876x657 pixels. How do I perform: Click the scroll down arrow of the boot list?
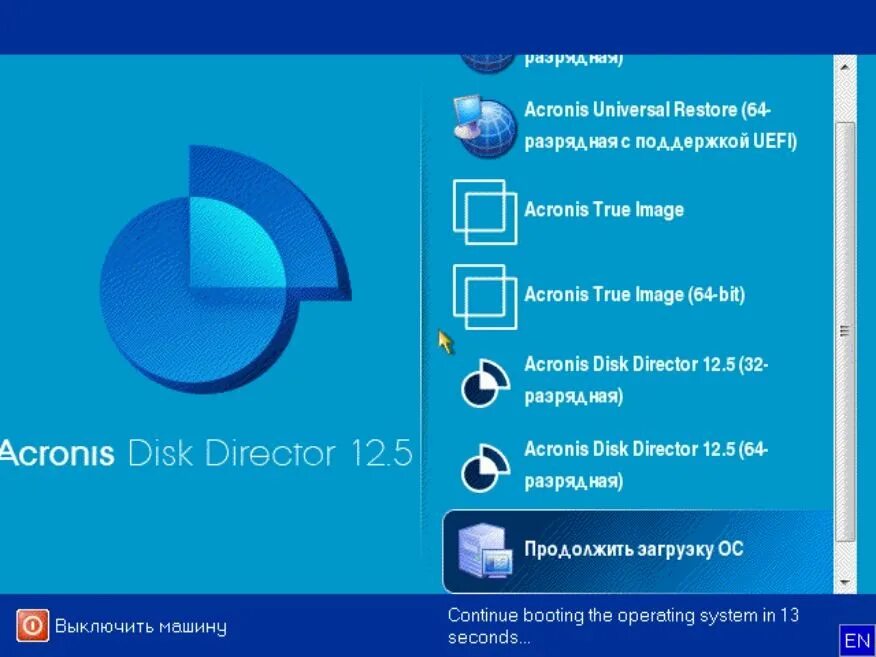[x=845, y=582]
